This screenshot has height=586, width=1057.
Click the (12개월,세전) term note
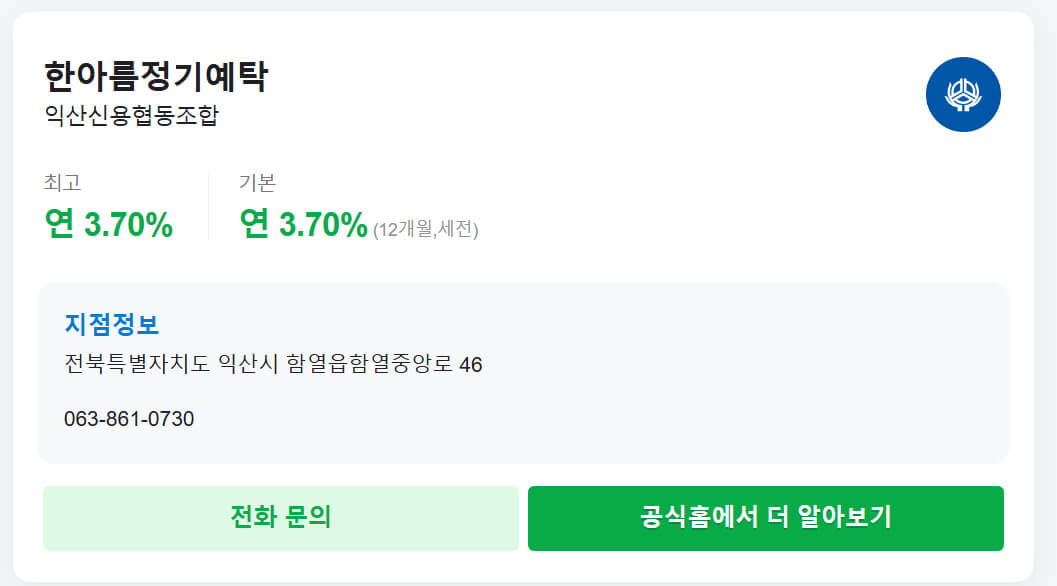(426, 230)
